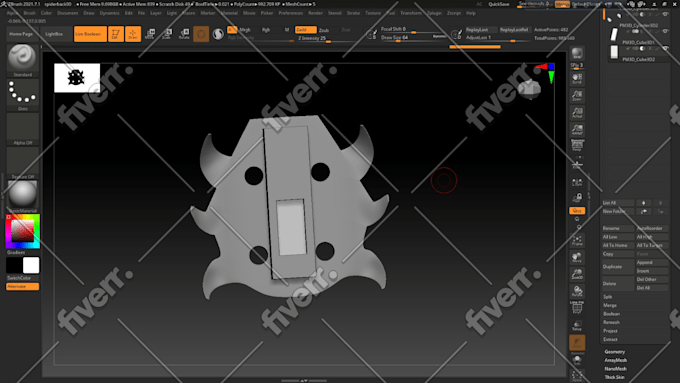Click the spider thumbnail reference image
The height and width of the screenshot is (383, 680).
tap(77, 78)
